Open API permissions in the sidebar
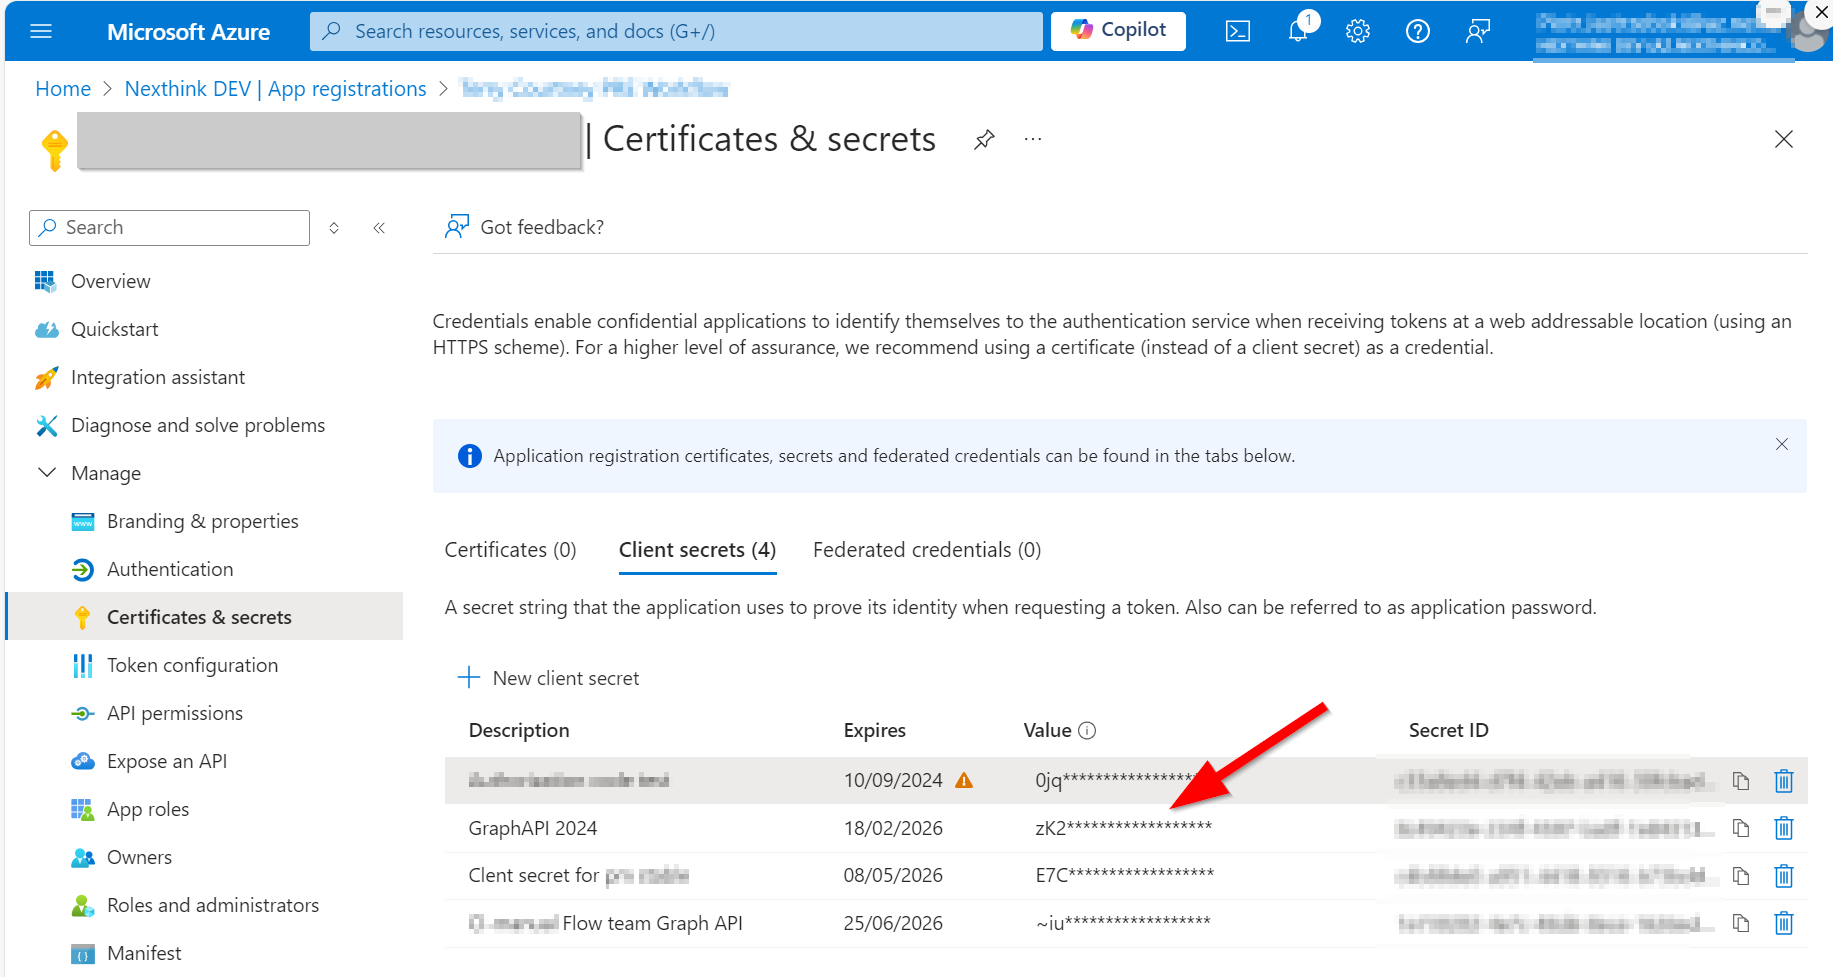 (175, 713)
